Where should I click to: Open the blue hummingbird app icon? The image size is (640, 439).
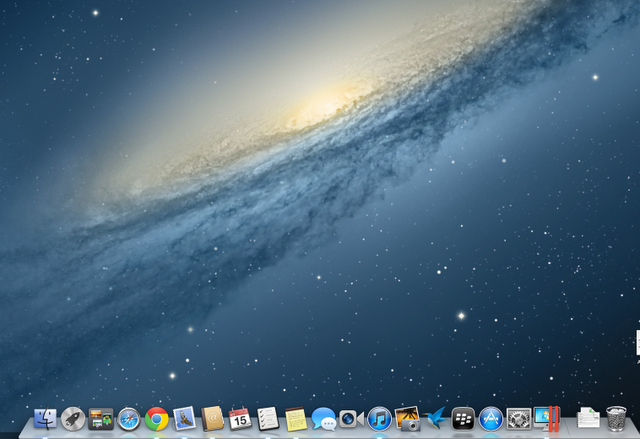[435, 419]
